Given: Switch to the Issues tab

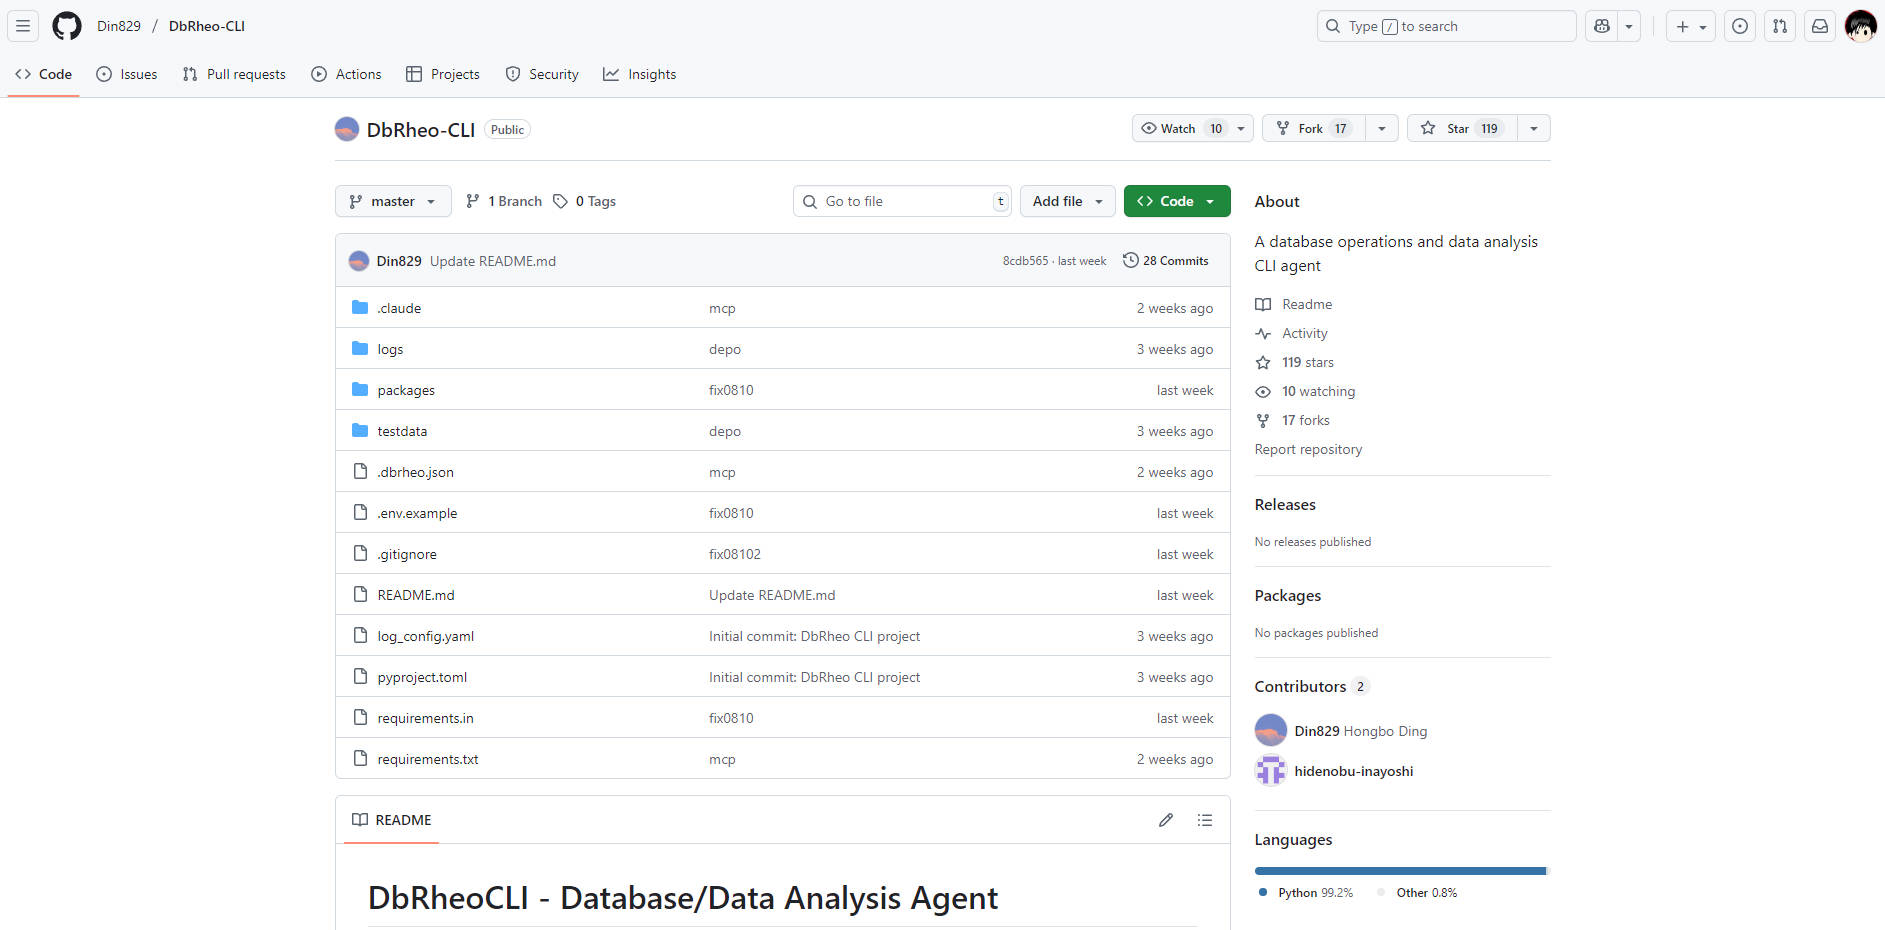Looking at the screenshot, I should click(x=127, y=75).
